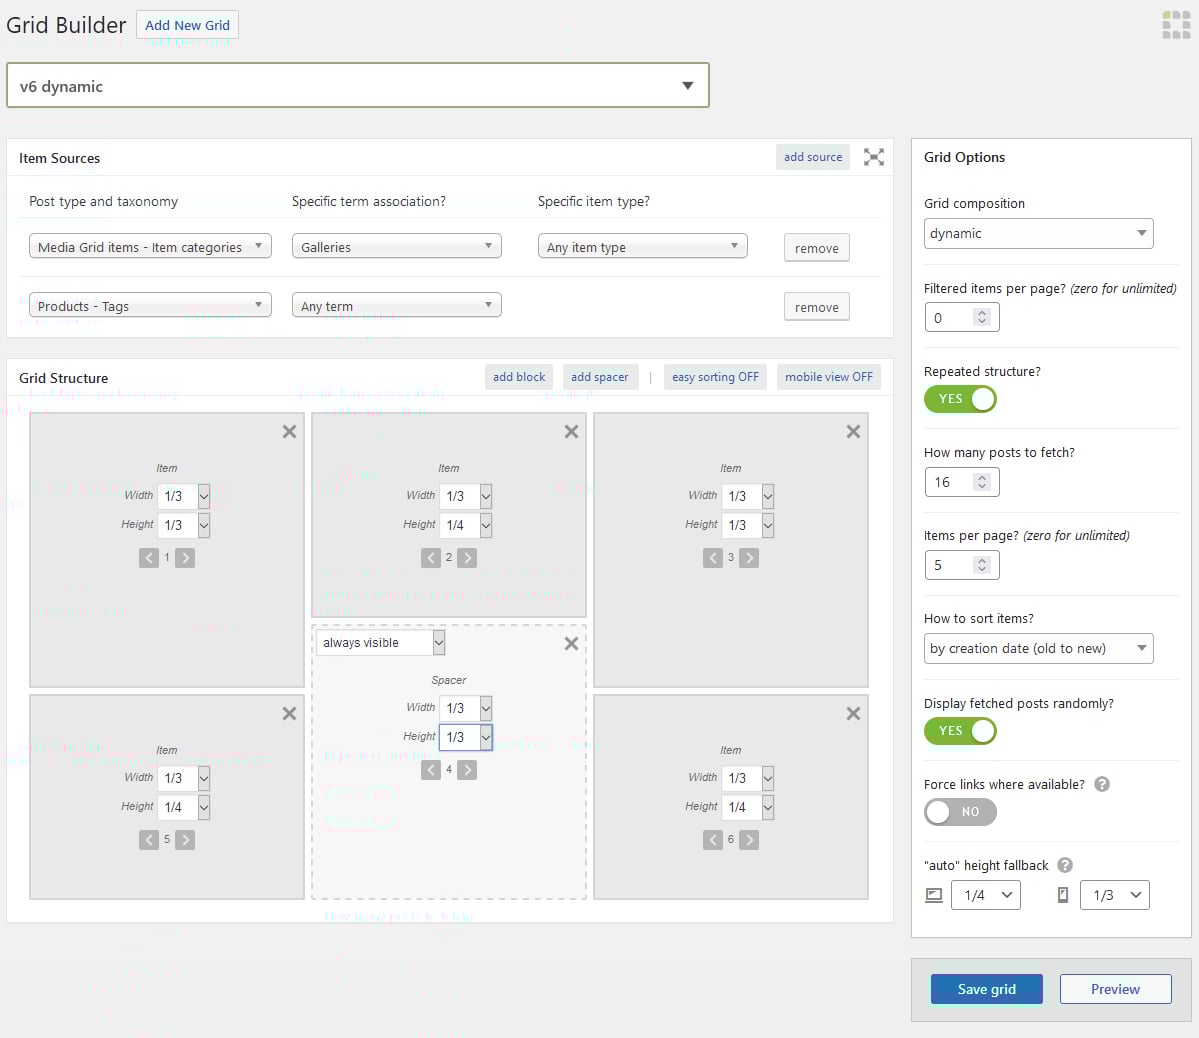Screen dimensions: 1199x1038
Task: Enable Force links where available
Action: pyautogui.click(x=960, y=812)
